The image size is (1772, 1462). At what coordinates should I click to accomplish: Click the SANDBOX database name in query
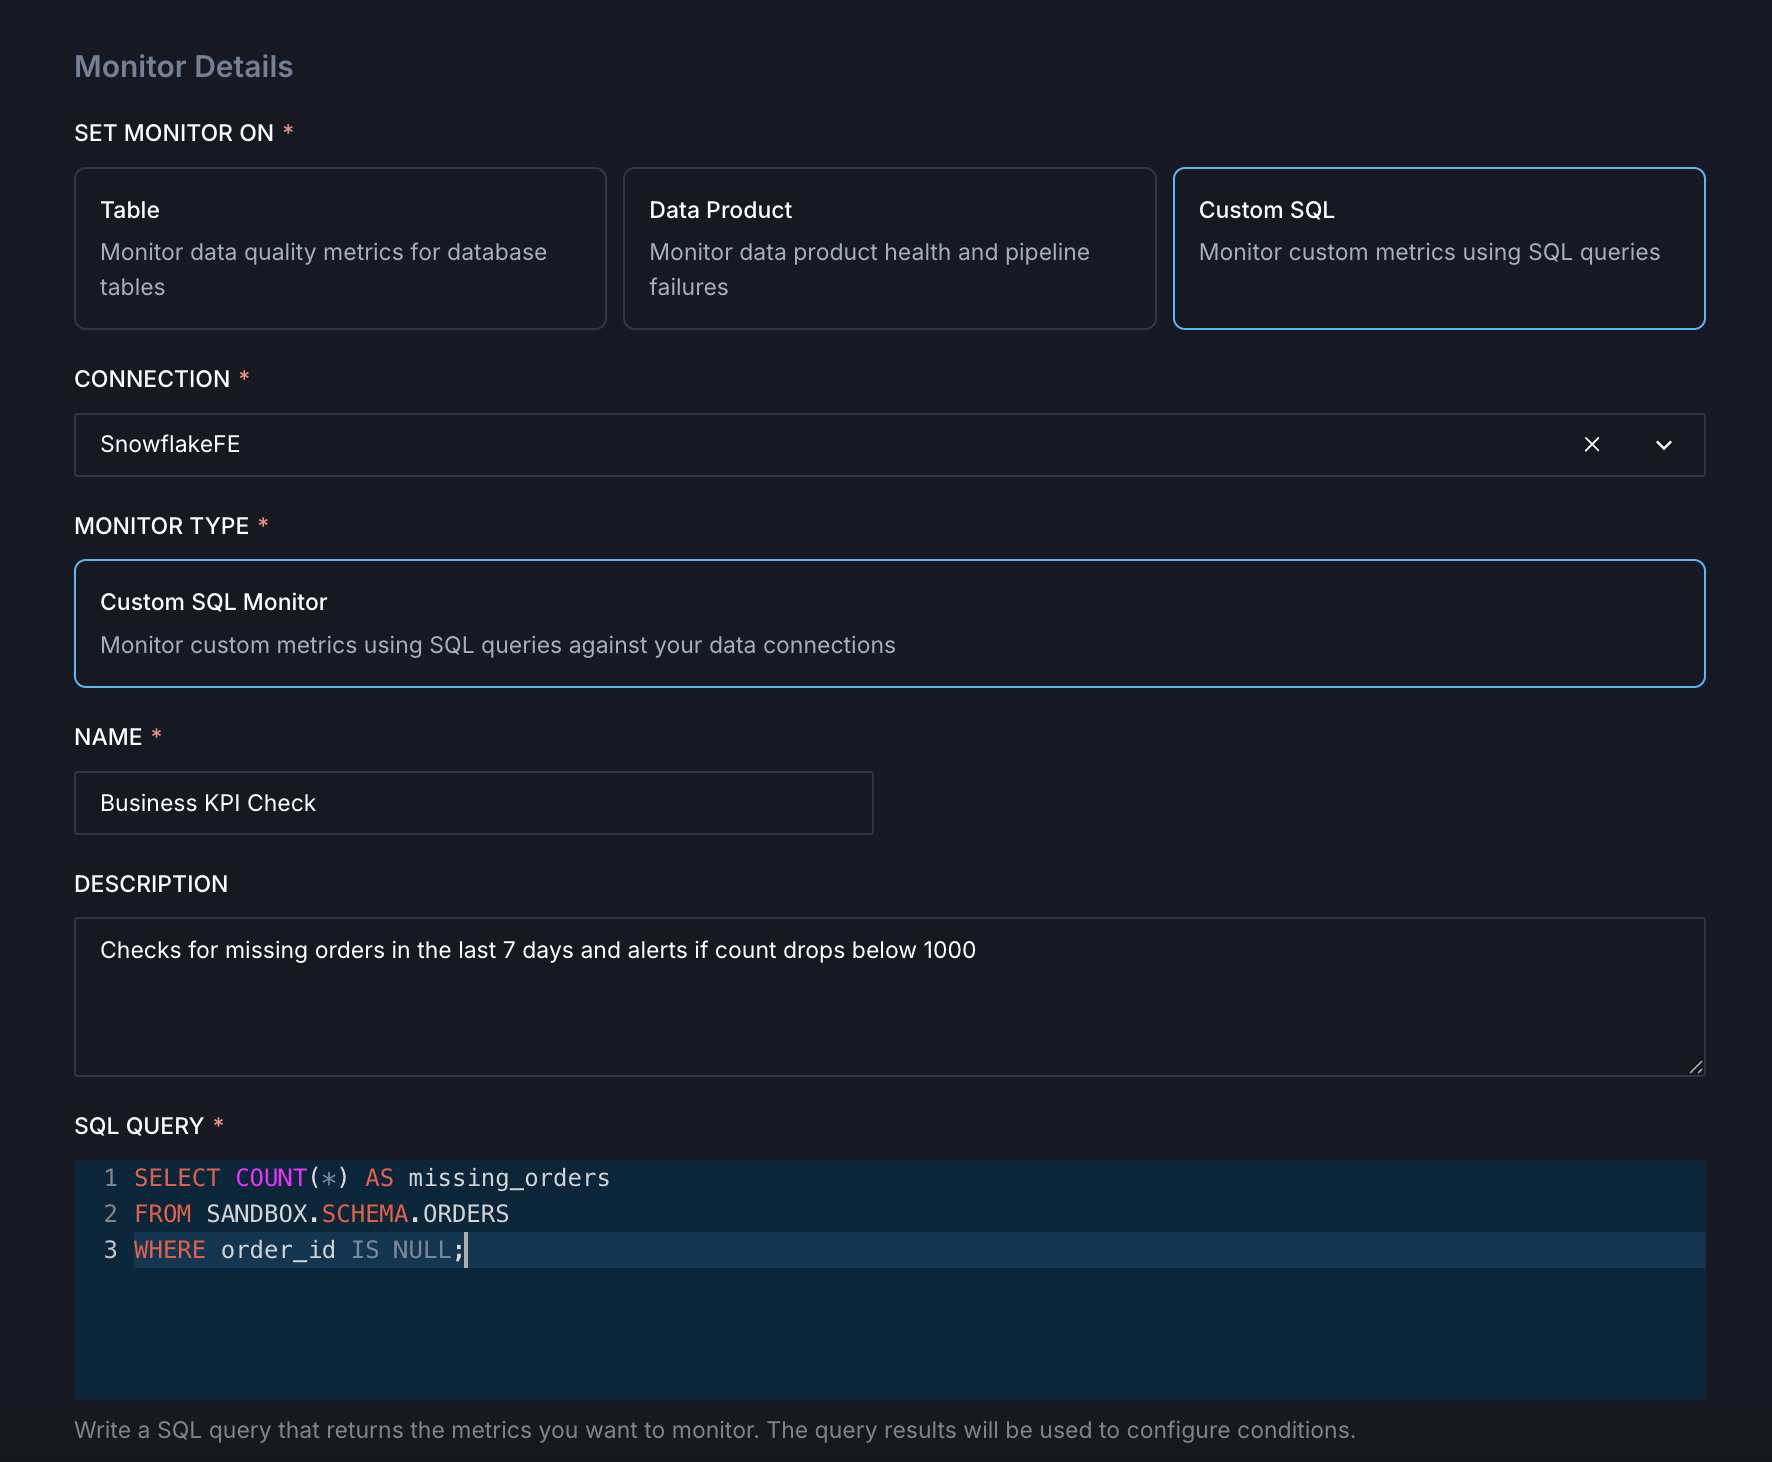click(256, 1214)
